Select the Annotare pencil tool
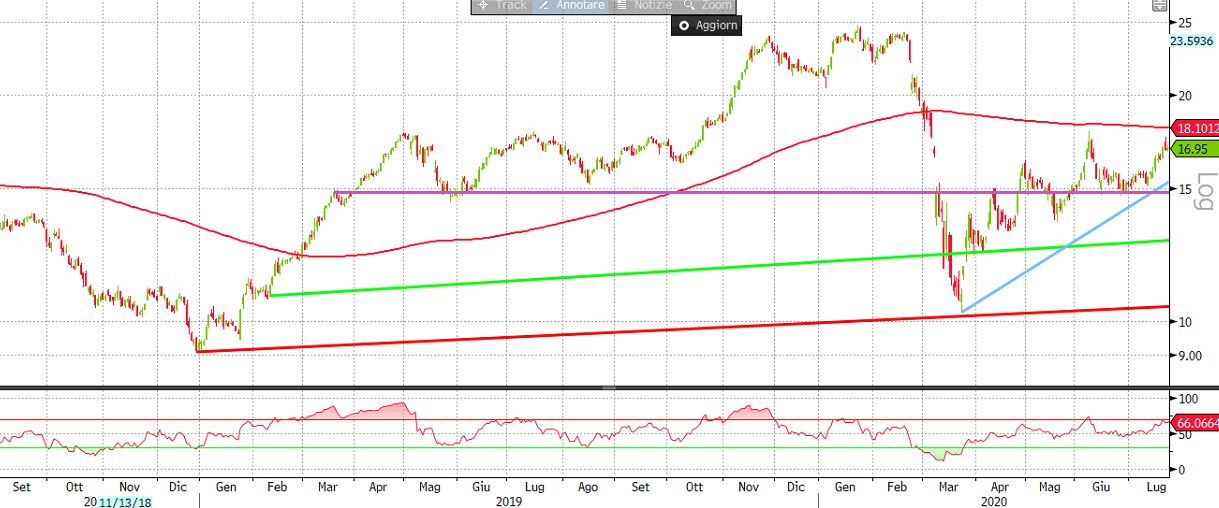The width and height of the screenshot is (1219, 508). [571, 5]
